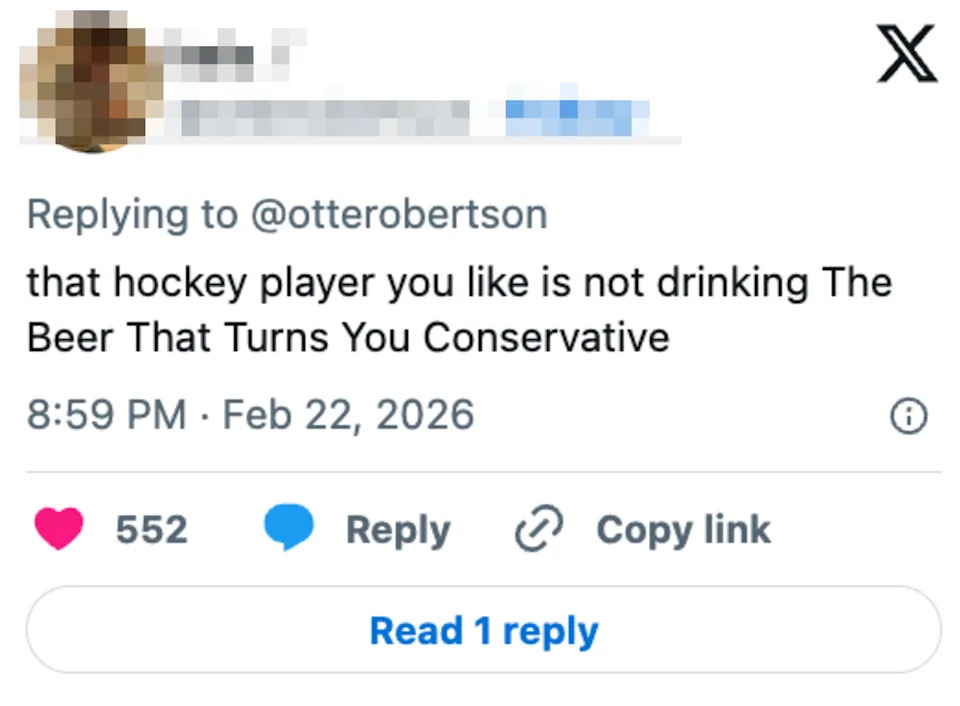This screenshot has height=706, width=960.
Task: Click the Reply text label
Action: click(398, 529)
